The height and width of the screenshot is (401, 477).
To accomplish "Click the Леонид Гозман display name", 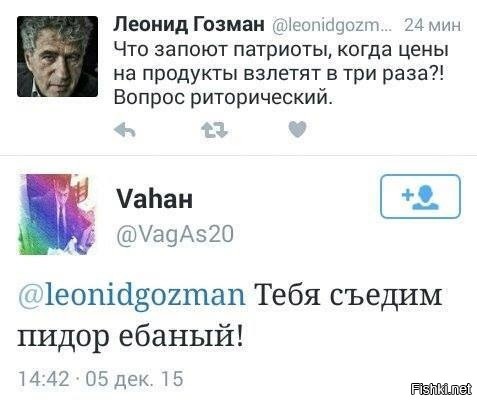I will coord(189,25).
